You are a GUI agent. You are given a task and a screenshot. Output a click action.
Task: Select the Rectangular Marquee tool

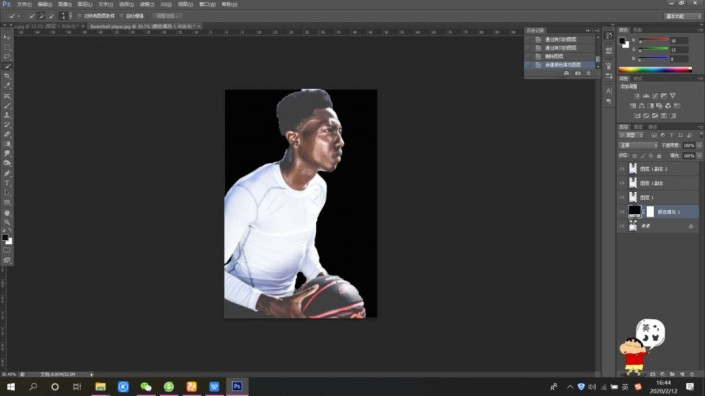pyautogui.click(x=7, y=47)
